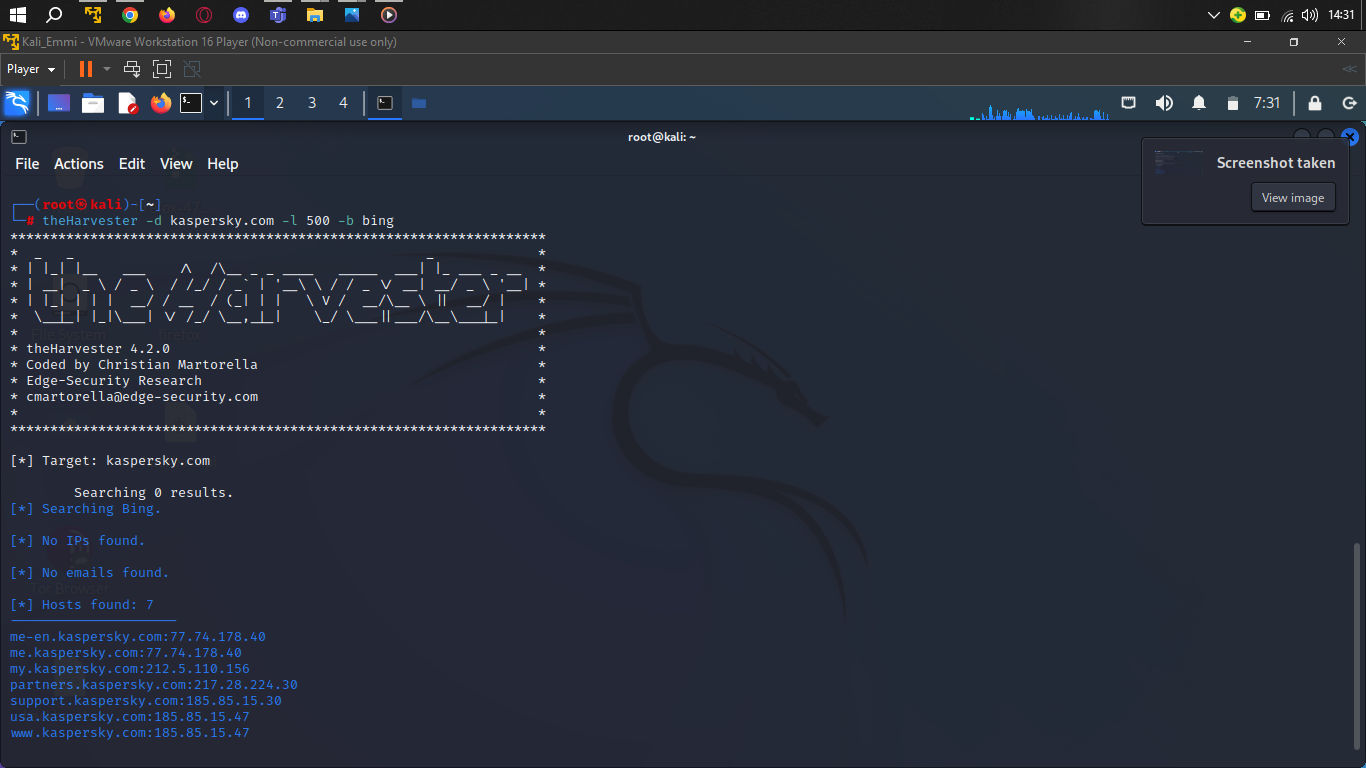Click the terminal window menu icon in titlebar
The image size is (1366, 768).
pos(19,137)
